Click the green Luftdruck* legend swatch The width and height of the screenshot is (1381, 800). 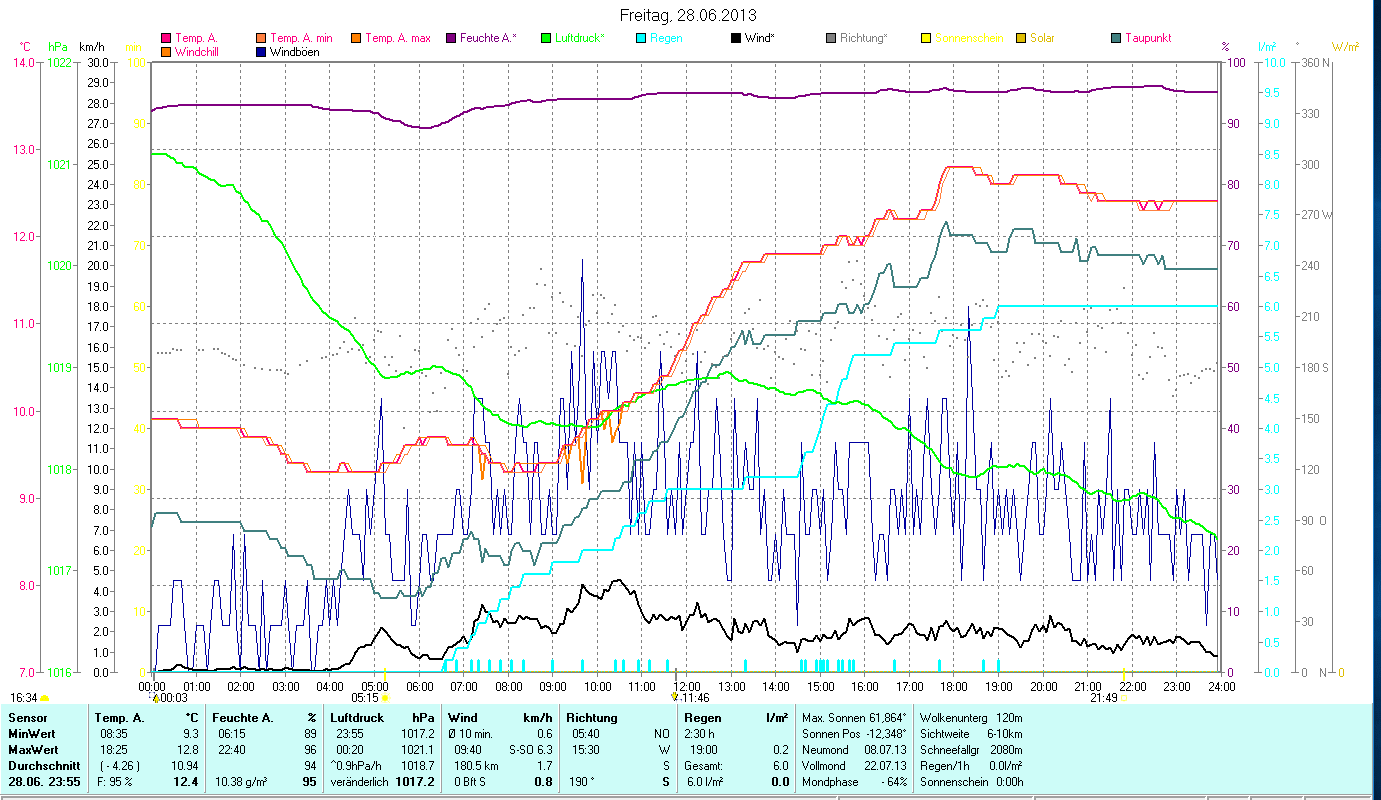click(x=545, y=39)
